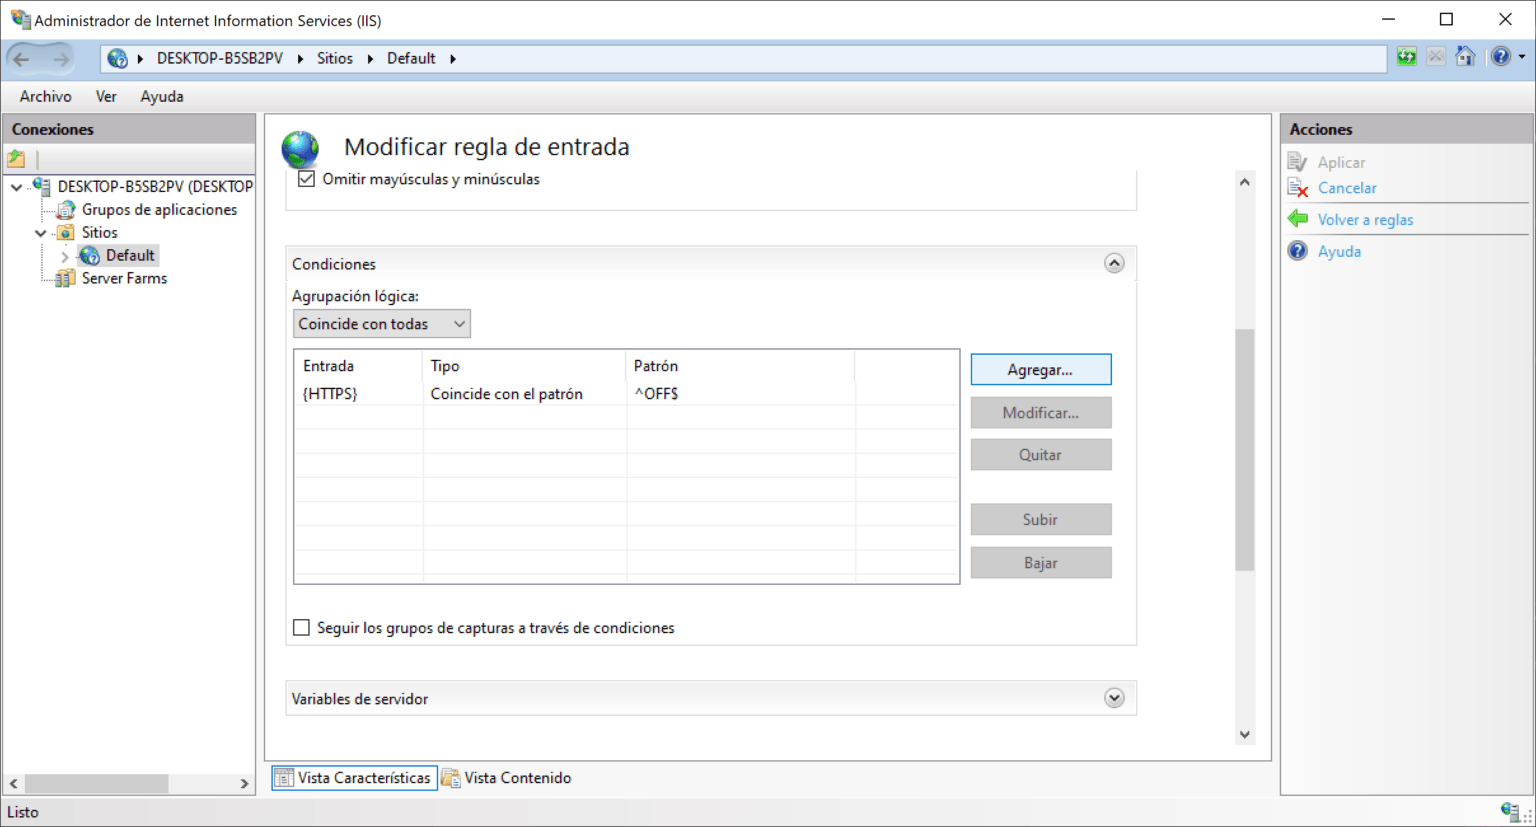Click the Vista Contenido icon
1536x827 pixels.
point(451,778)
